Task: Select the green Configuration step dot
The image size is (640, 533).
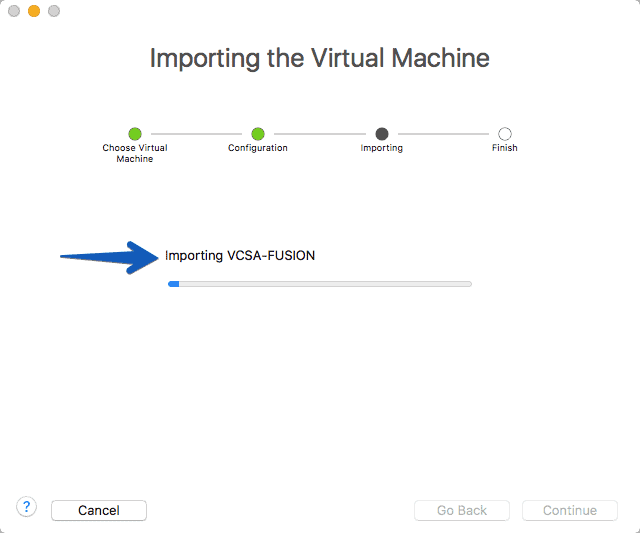Action: (258, 134)
